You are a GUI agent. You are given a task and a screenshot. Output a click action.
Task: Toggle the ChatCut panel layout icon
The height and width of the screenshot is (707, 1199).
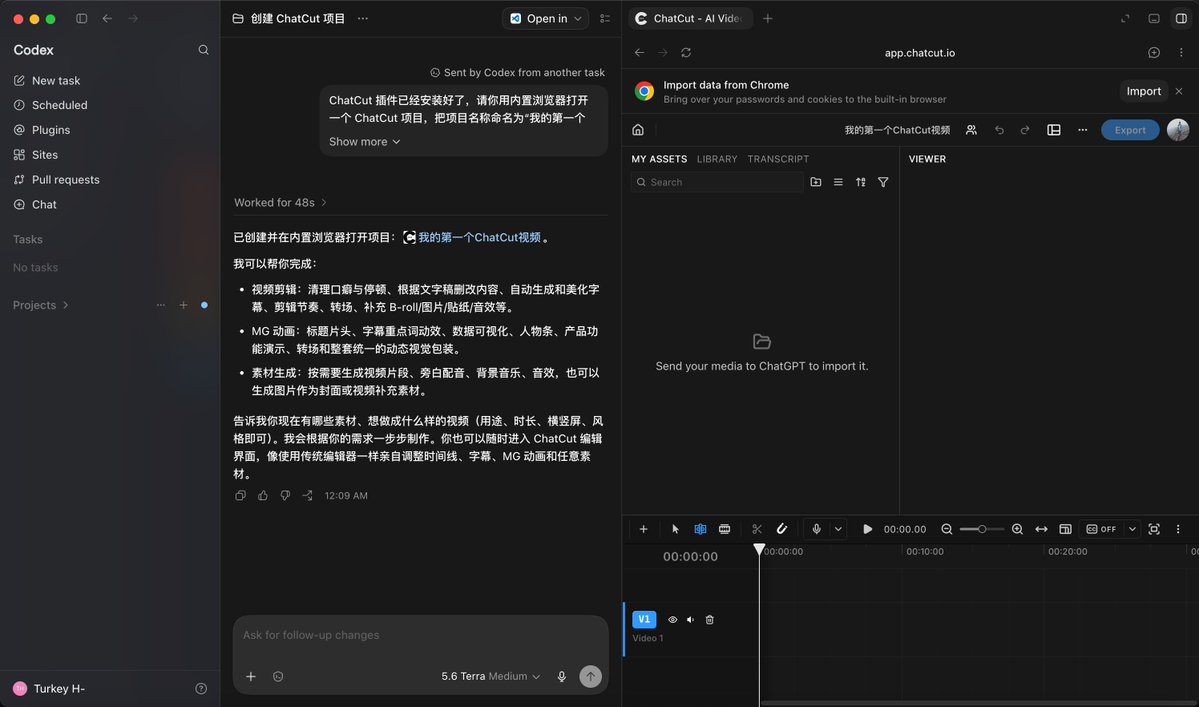tap(1054, 130)
